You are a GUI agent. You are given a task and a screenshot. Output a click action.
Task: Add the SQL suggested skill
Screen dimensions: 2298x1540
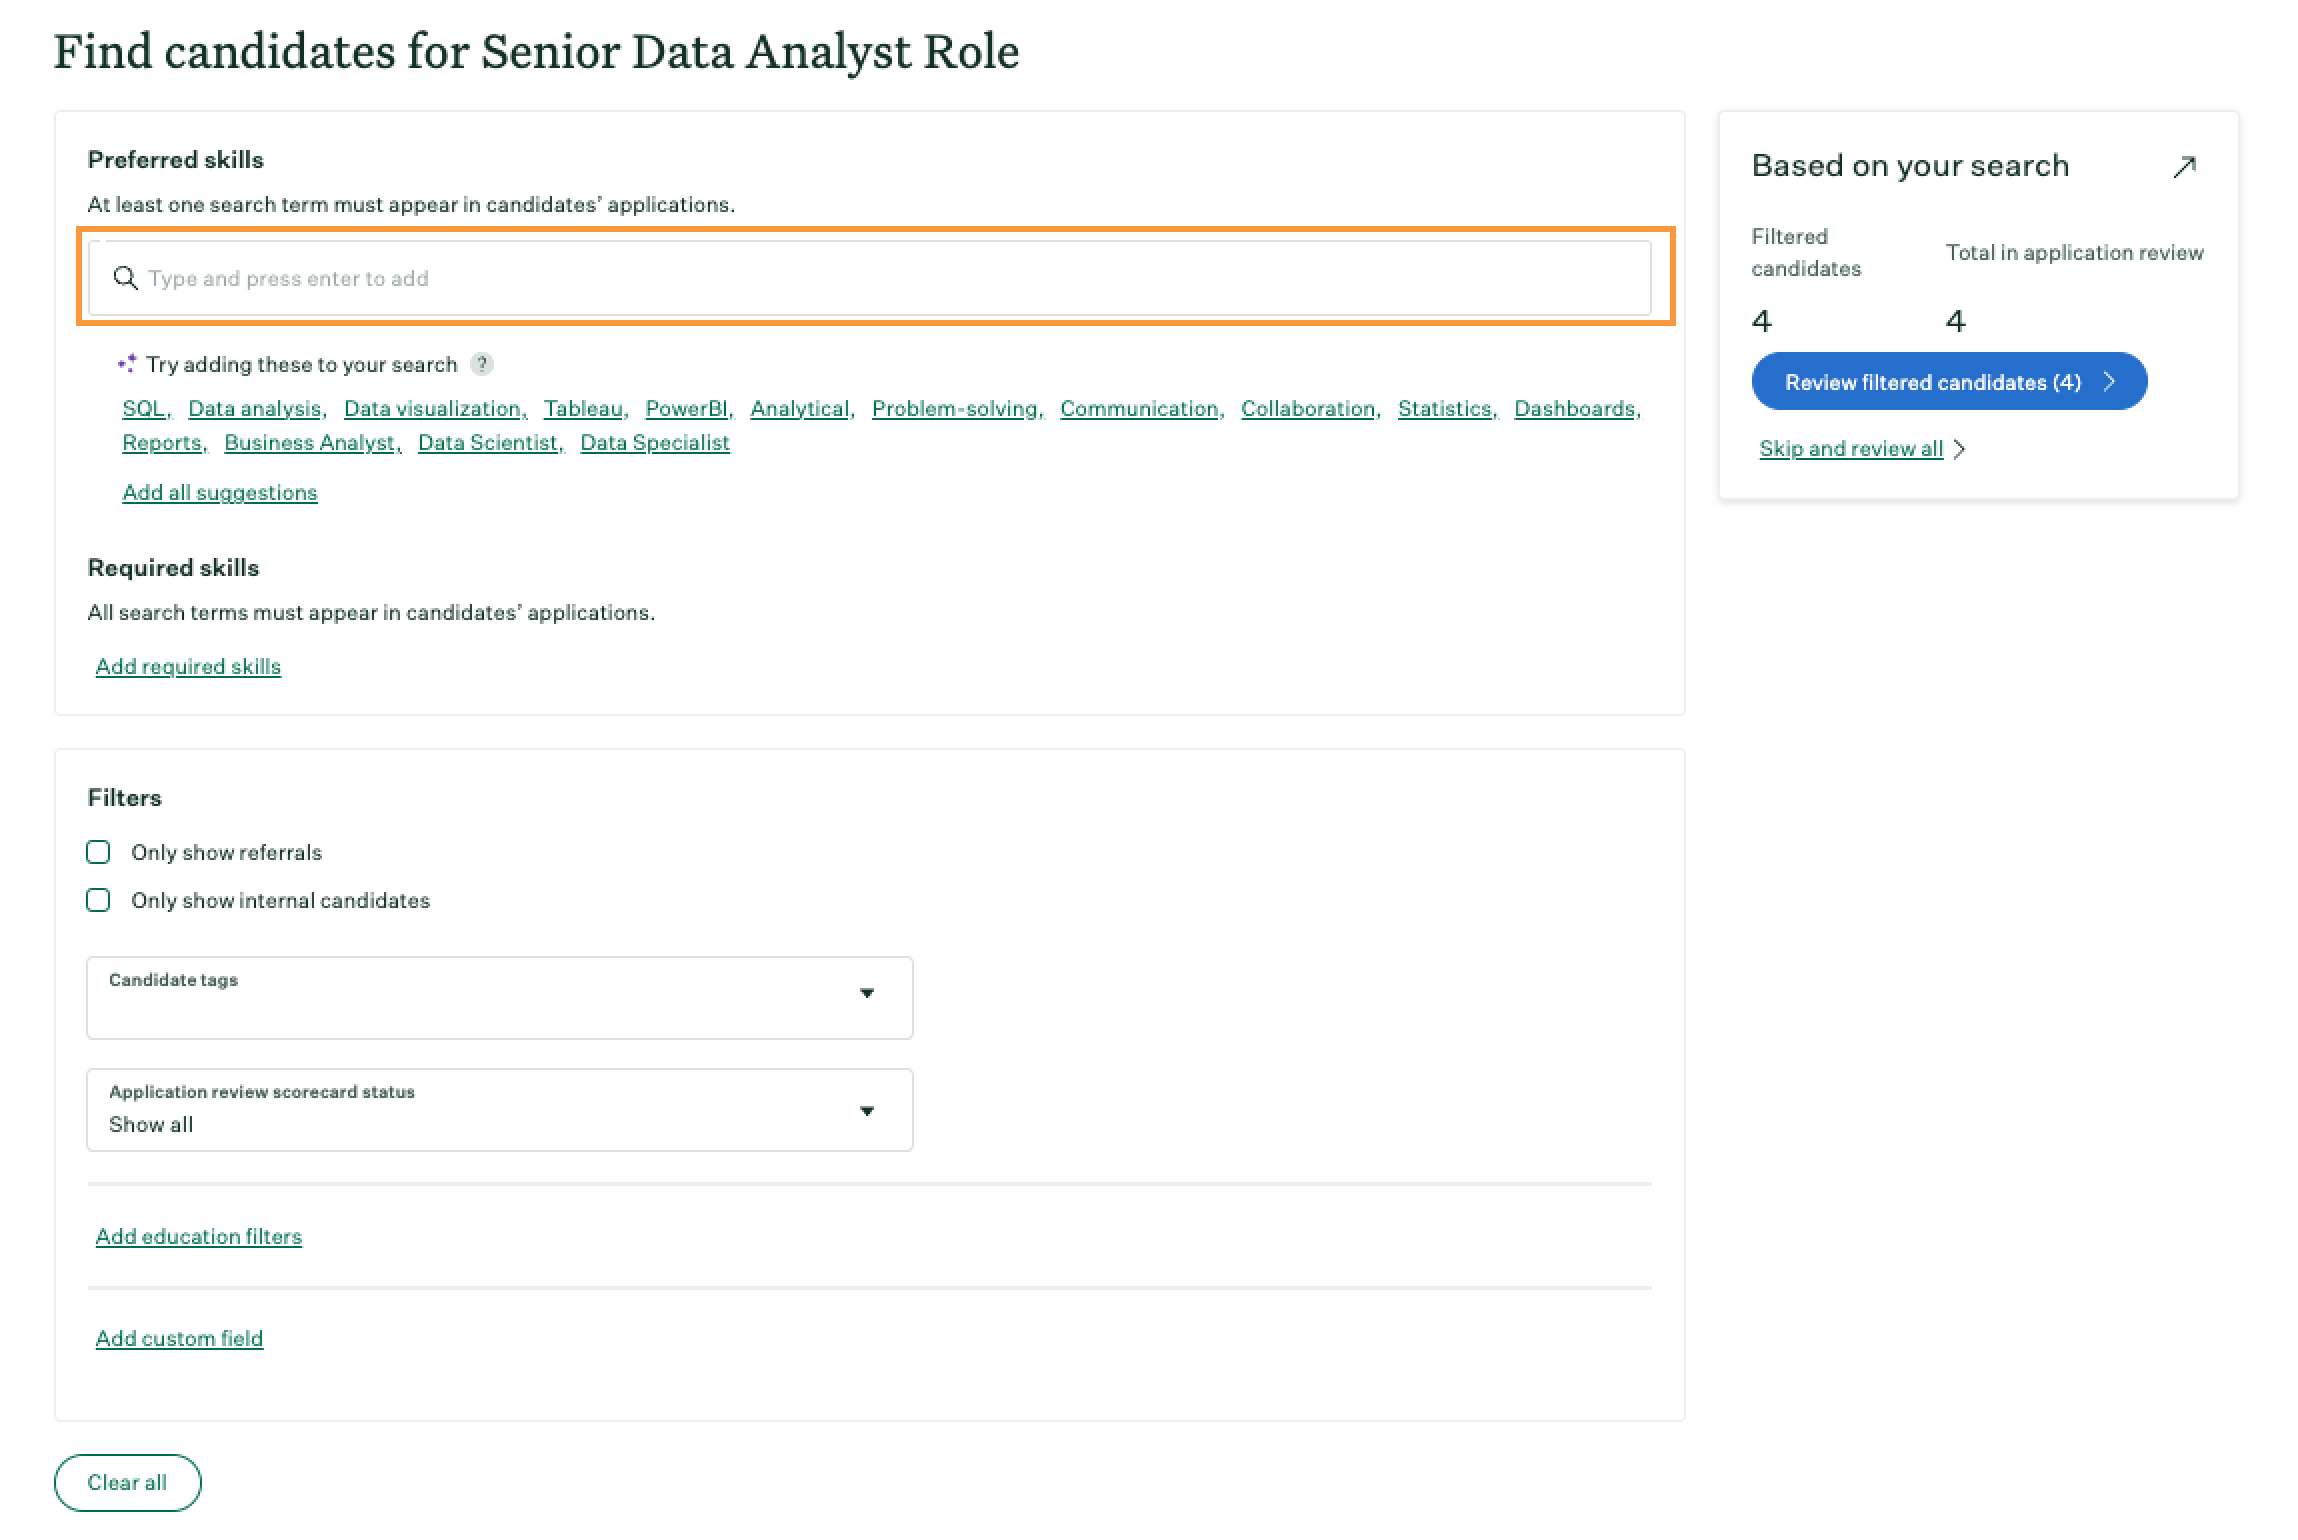click(x=144, y=409)
